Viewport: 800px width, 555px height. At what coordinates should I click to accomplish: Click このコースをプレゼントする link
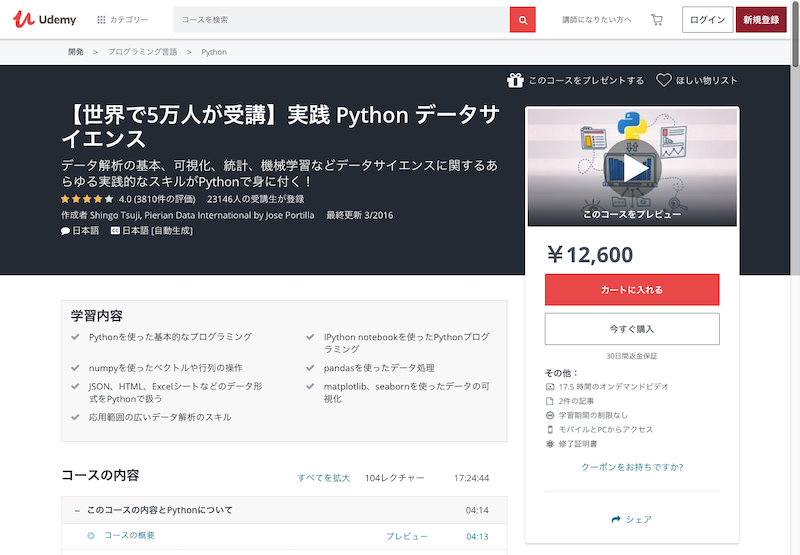586,80
